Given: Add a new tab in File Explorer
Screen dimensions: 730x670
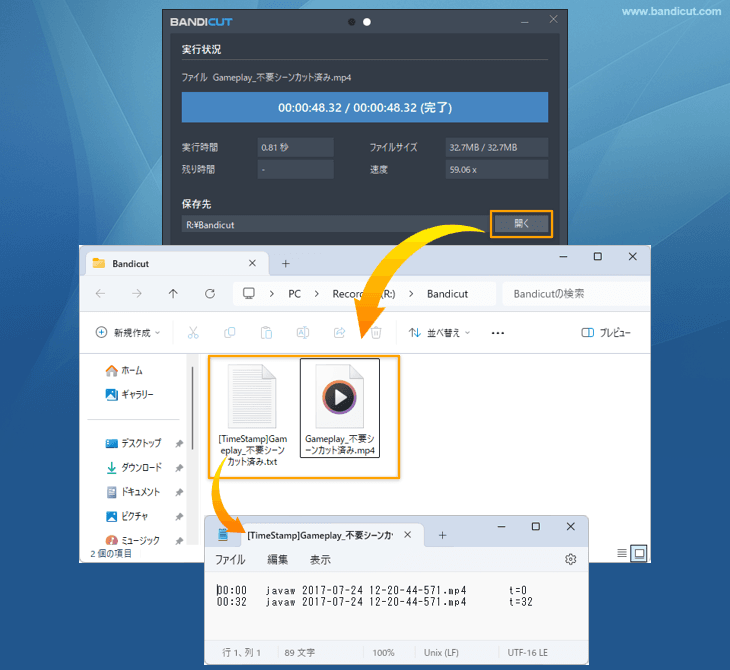Looking at the screenshot, I should coord(285,264).
